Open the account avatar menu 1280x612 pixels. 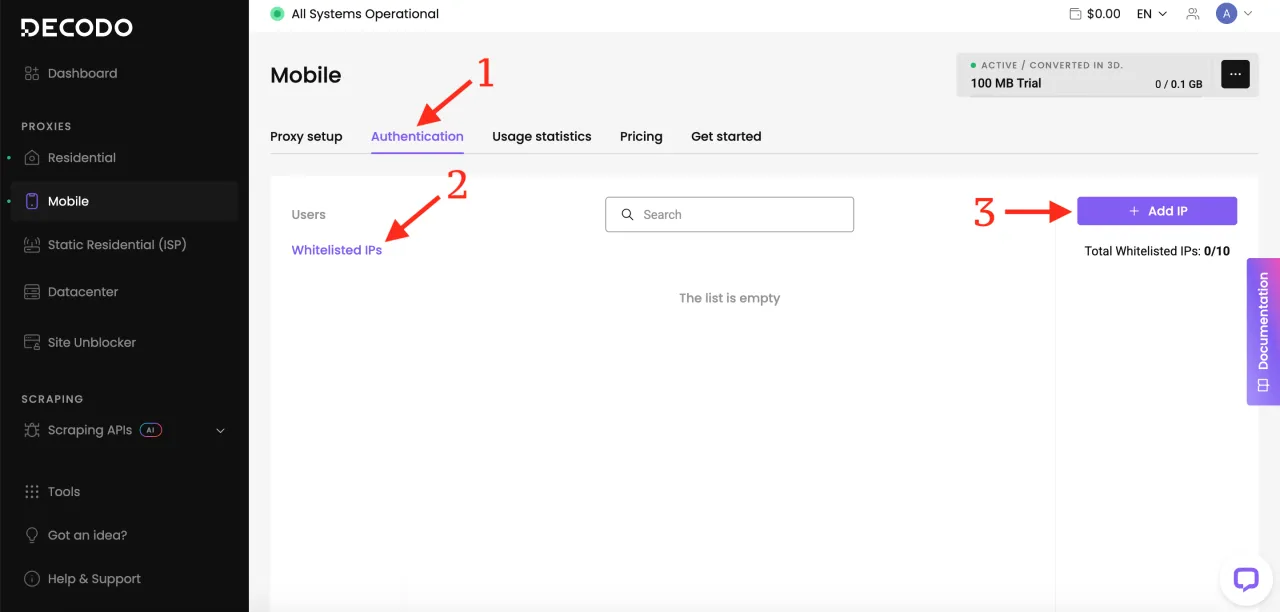(x=1233, y=14)
